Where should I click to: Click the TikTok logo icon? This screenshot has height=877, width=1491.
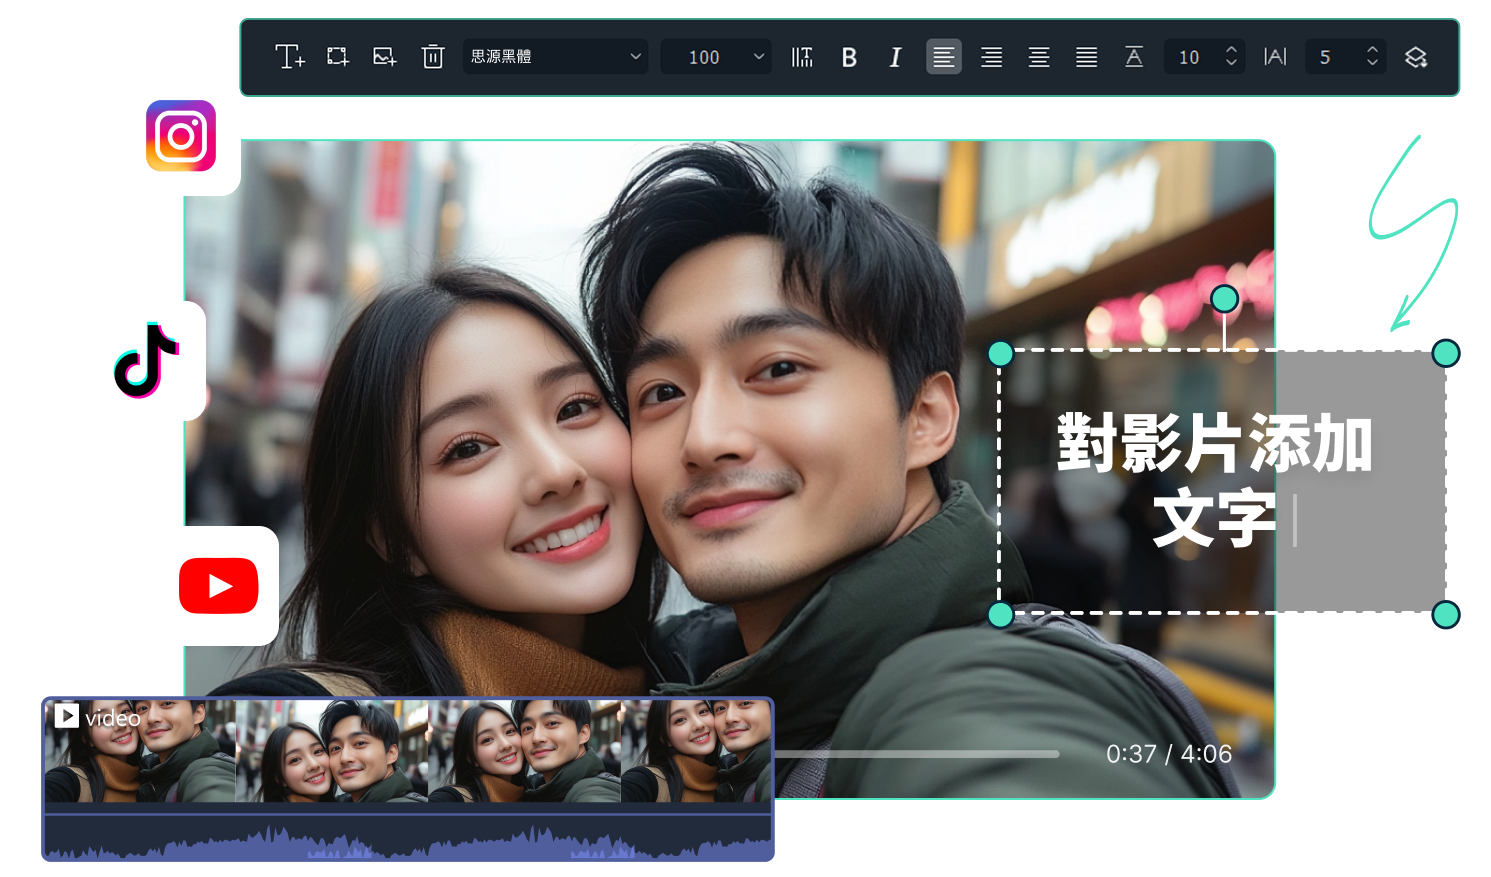147,360
